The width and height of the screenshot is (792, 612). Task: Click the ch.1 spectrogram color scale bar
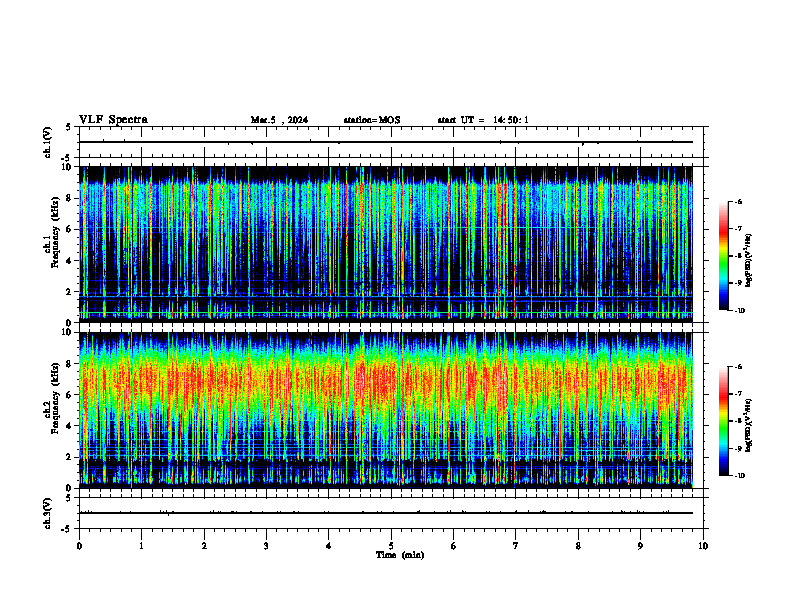click(723, 256)
